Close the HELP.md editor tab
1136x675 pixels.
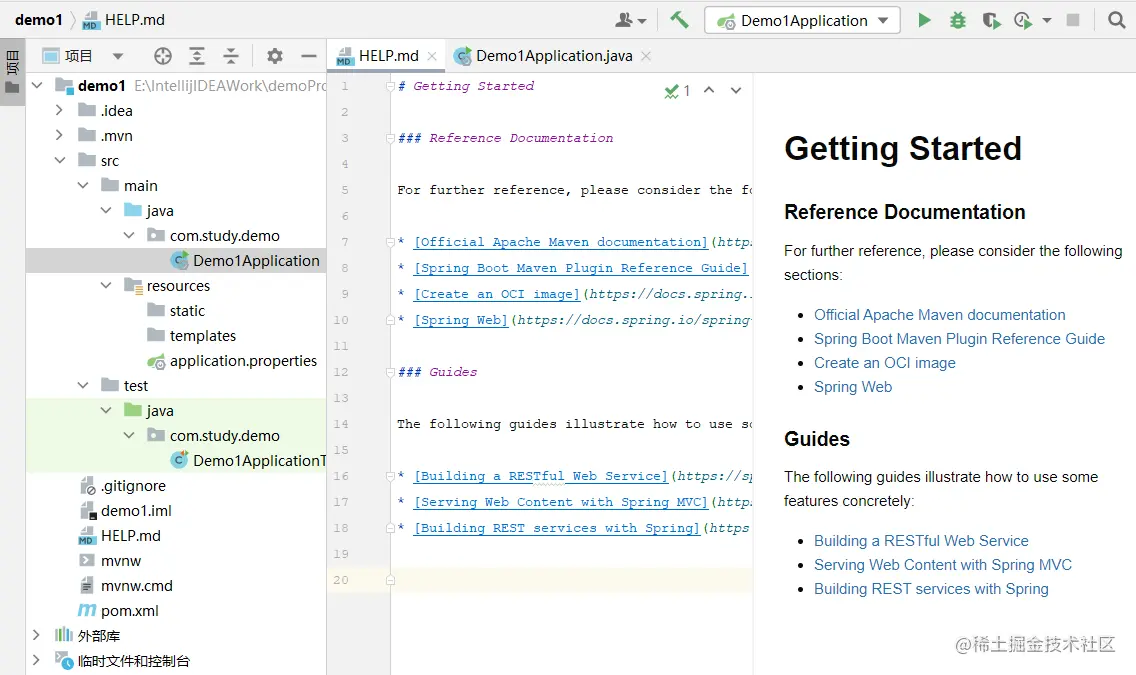pos(432,56)
